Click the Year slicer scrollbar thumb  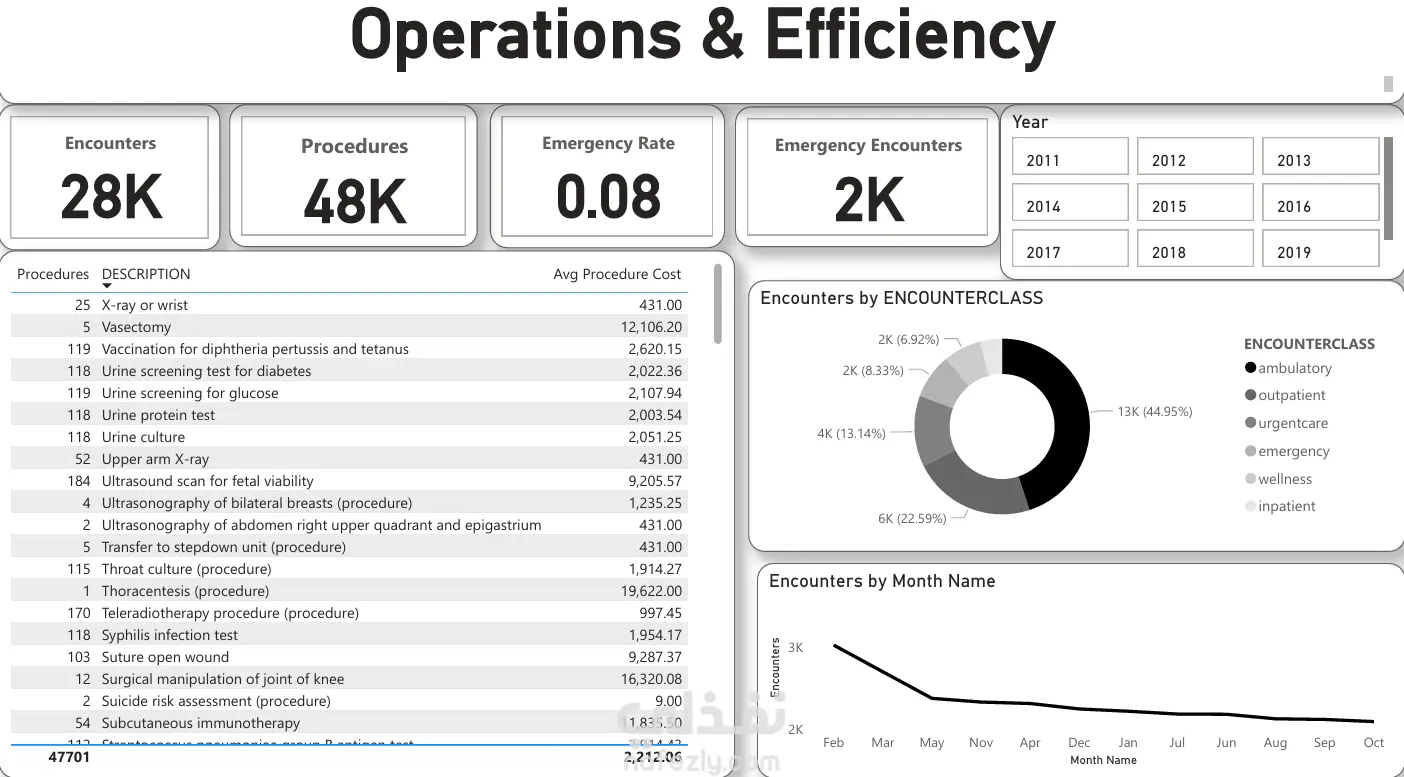pos(1388,188)
